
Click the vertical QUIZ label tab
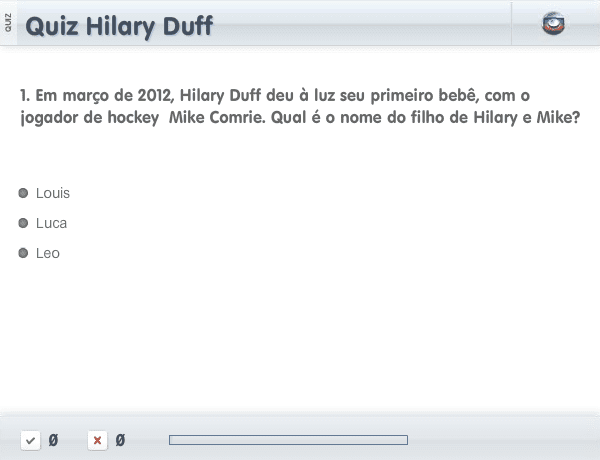(x=8, y=23)
